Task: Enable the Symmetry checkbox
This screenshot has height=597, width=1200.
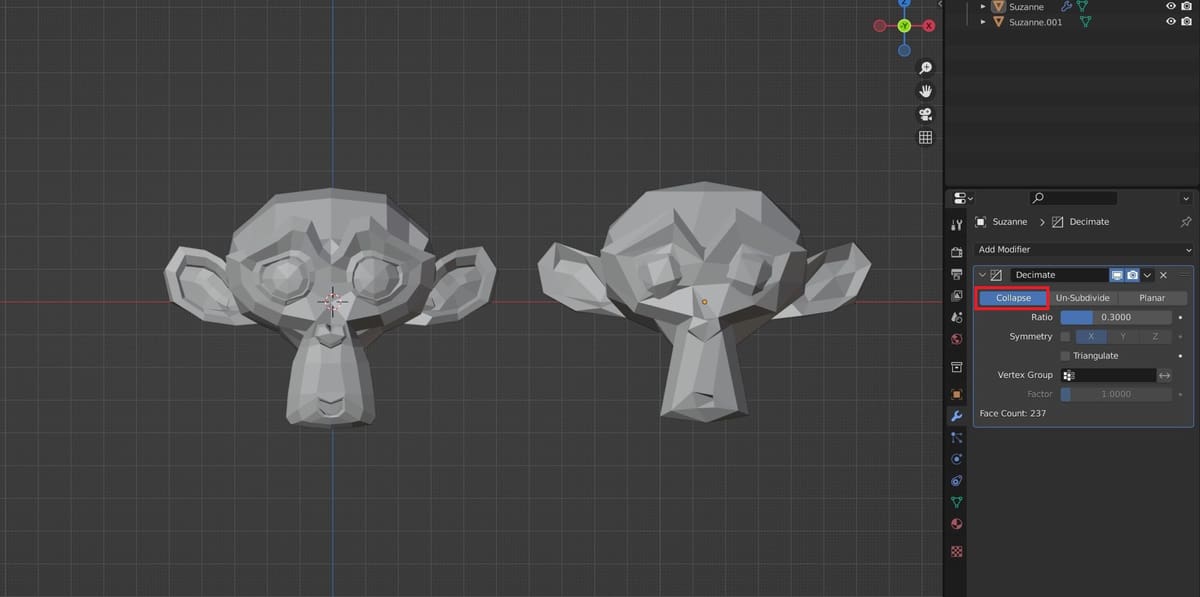Action: click(x=1065, y=337)
